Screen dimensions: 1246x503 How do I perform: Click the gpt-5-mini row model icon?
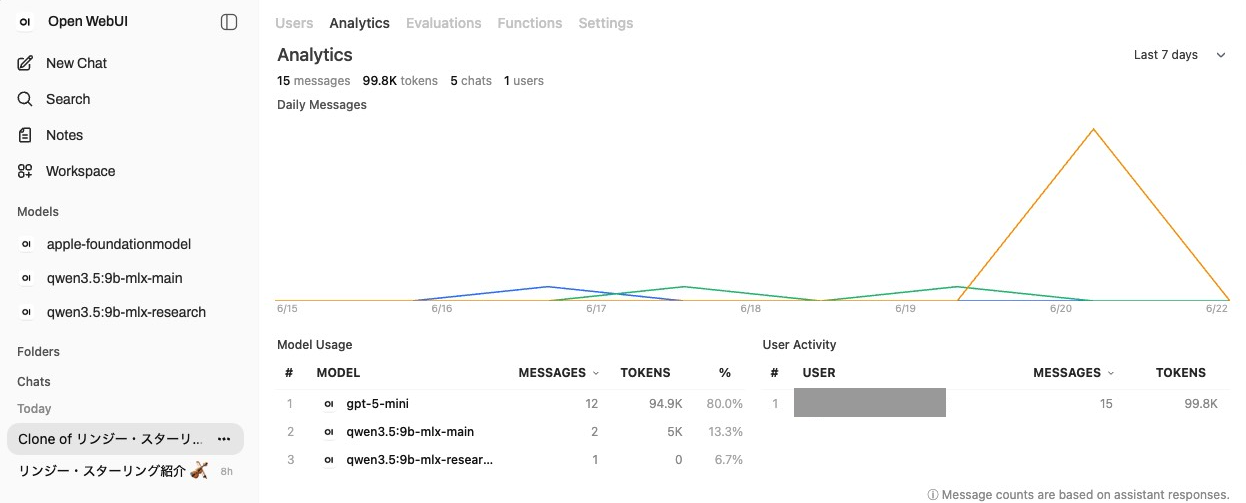click(x=329, y=404)
